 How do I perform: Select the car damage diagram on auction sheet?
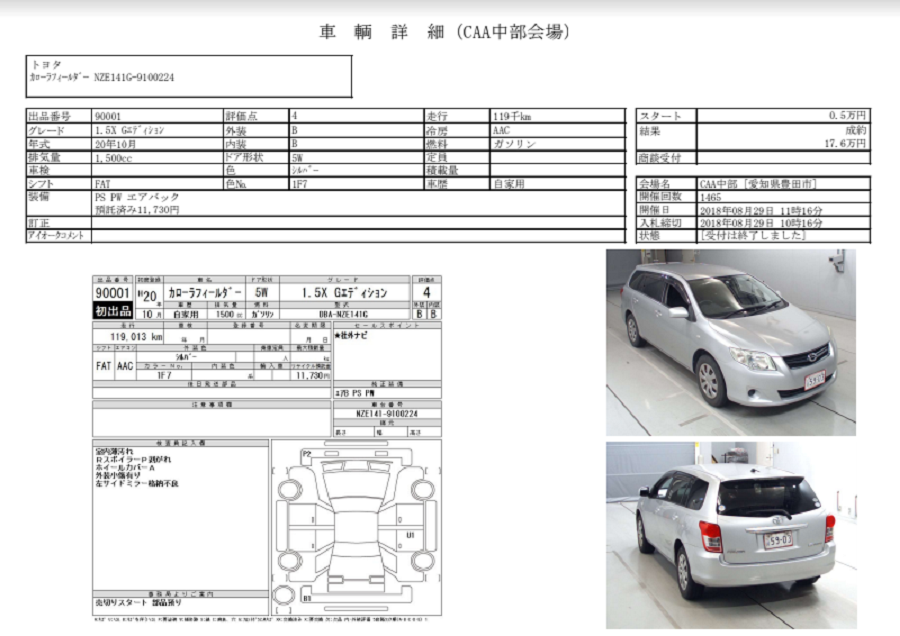tap(356, 528)
